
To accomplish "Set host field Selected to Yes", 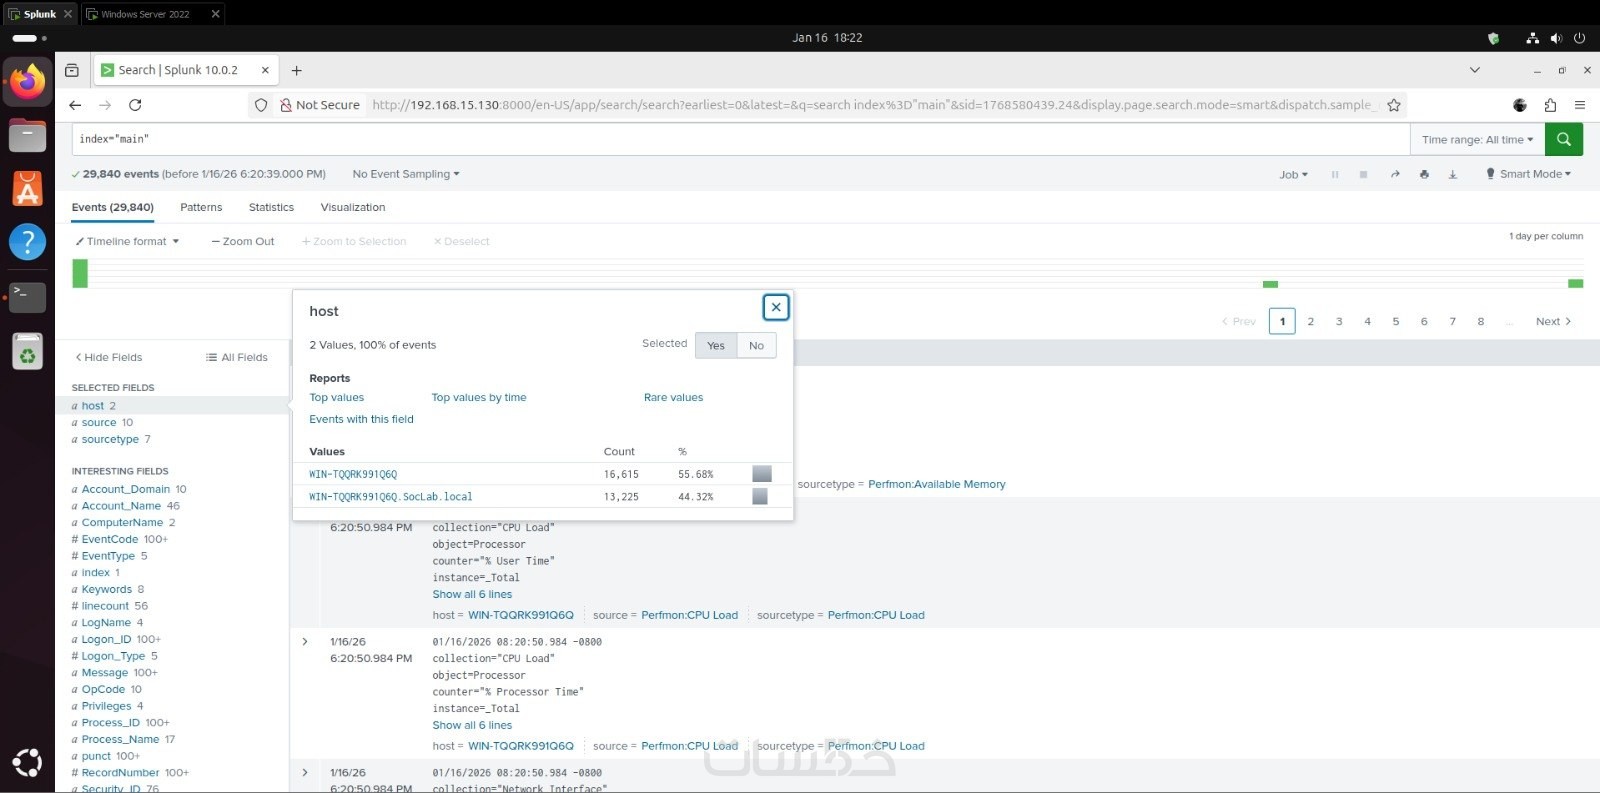I will (716, 345).
